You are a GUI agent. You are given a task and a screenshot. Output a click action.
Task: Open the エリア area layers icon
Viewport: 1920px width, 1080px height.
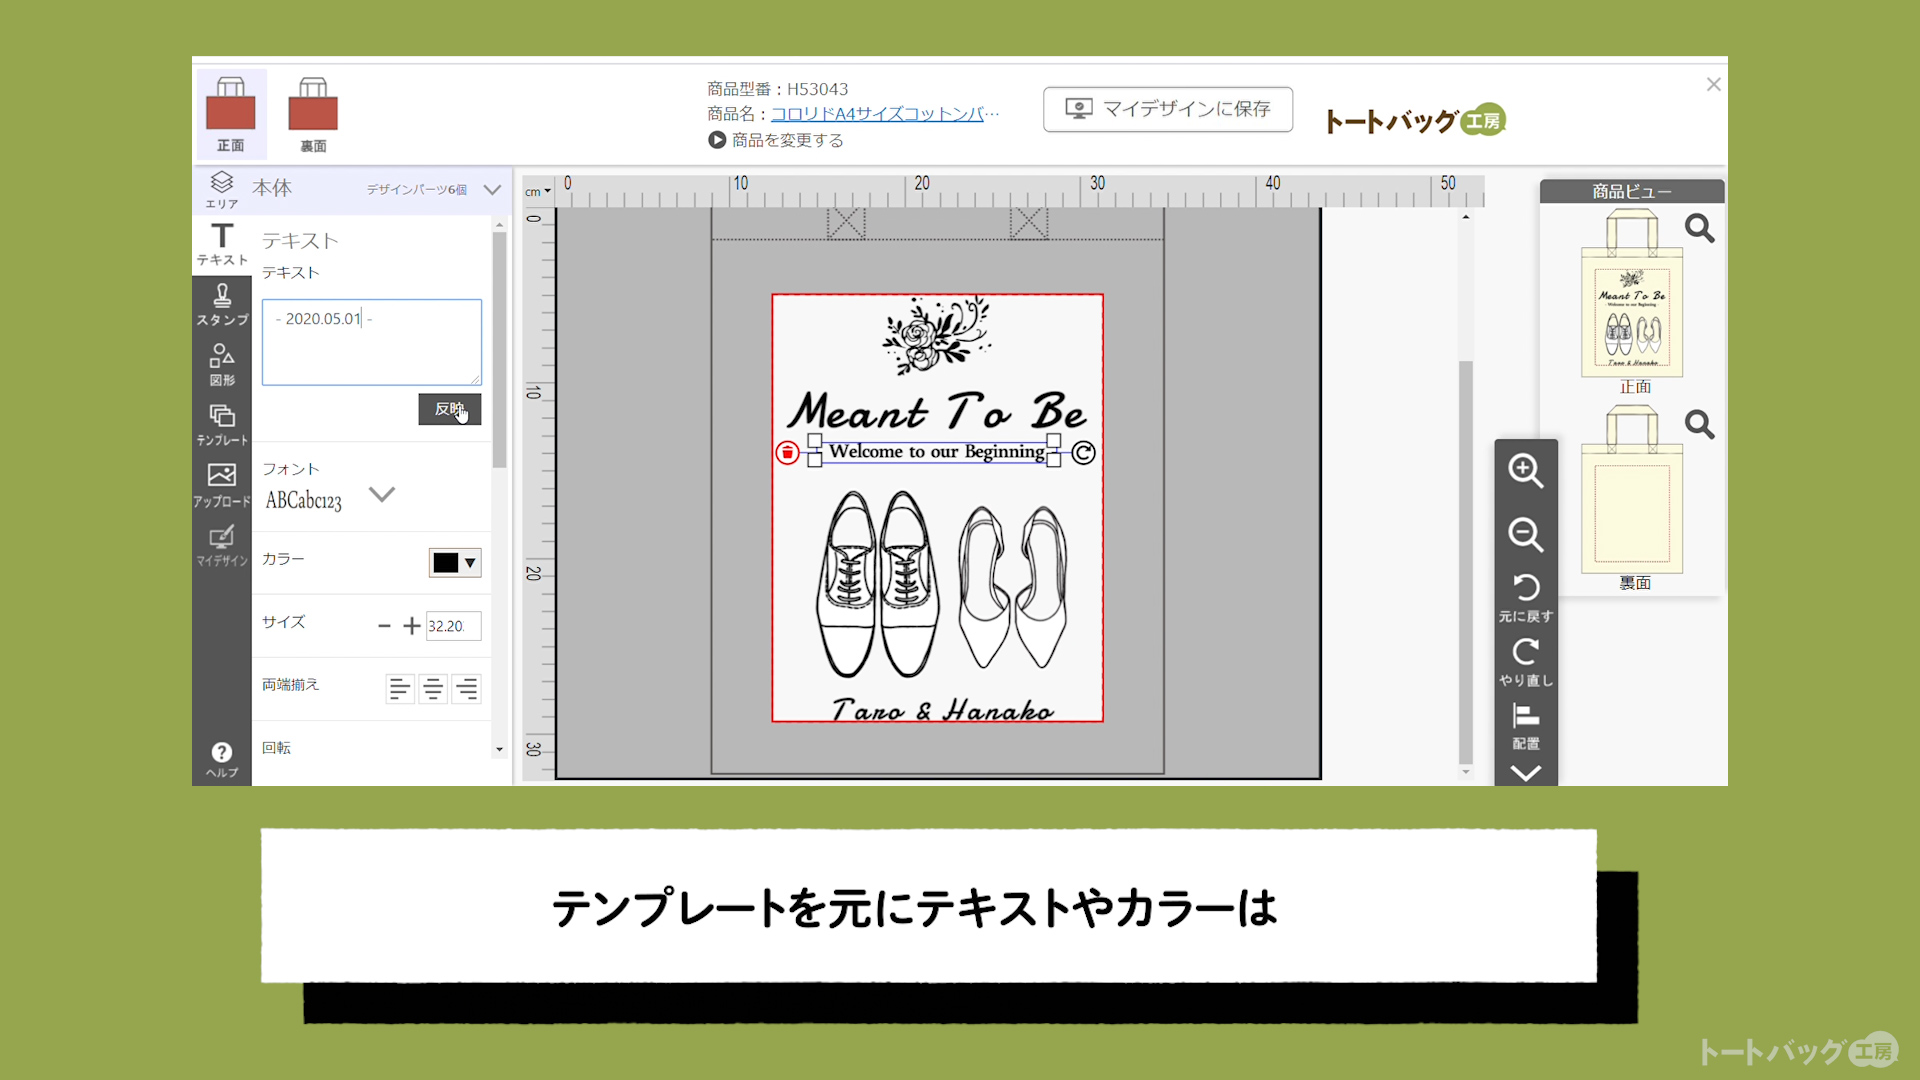222,189
